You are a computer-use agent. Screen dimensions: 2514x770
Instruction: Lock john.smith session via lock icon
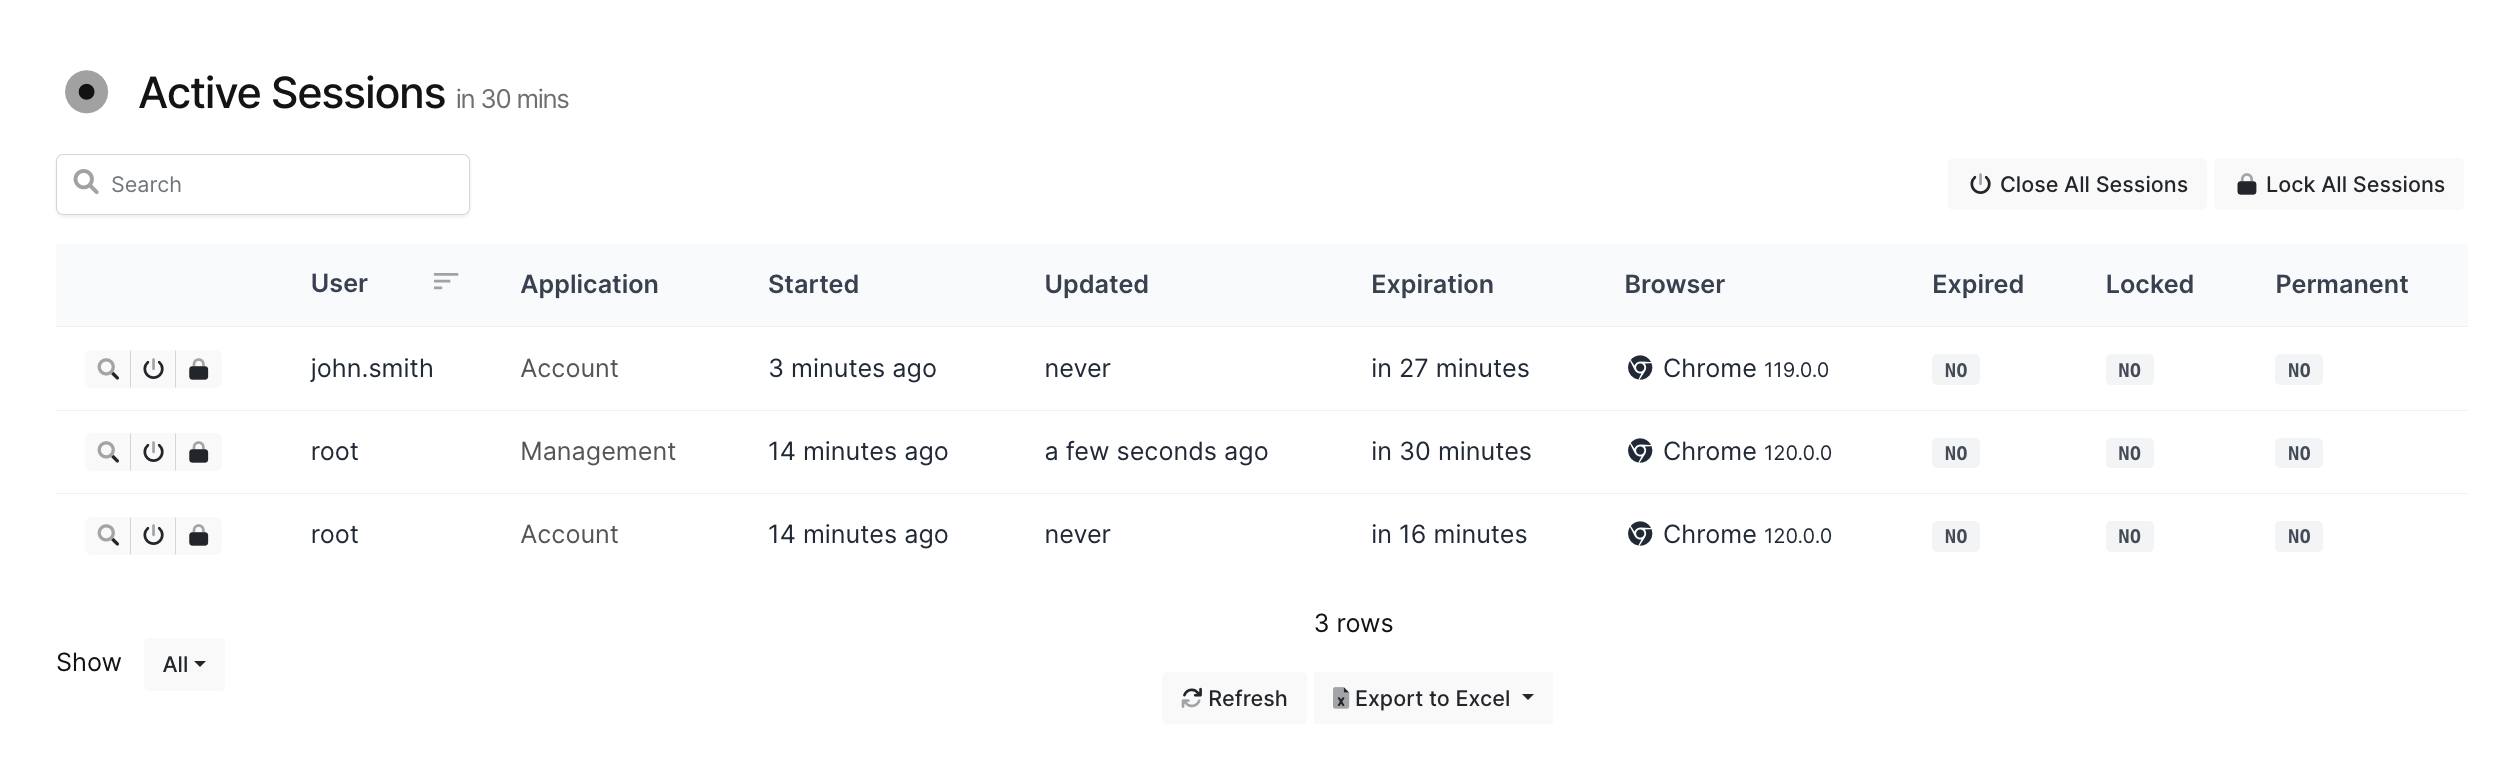[199, 369]
